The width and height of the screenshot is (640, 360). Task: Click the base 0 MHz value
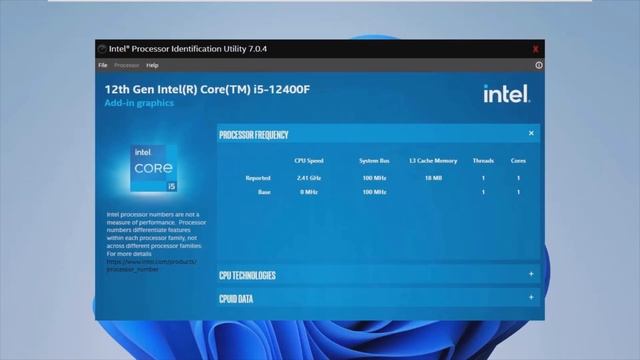(309, 192)
